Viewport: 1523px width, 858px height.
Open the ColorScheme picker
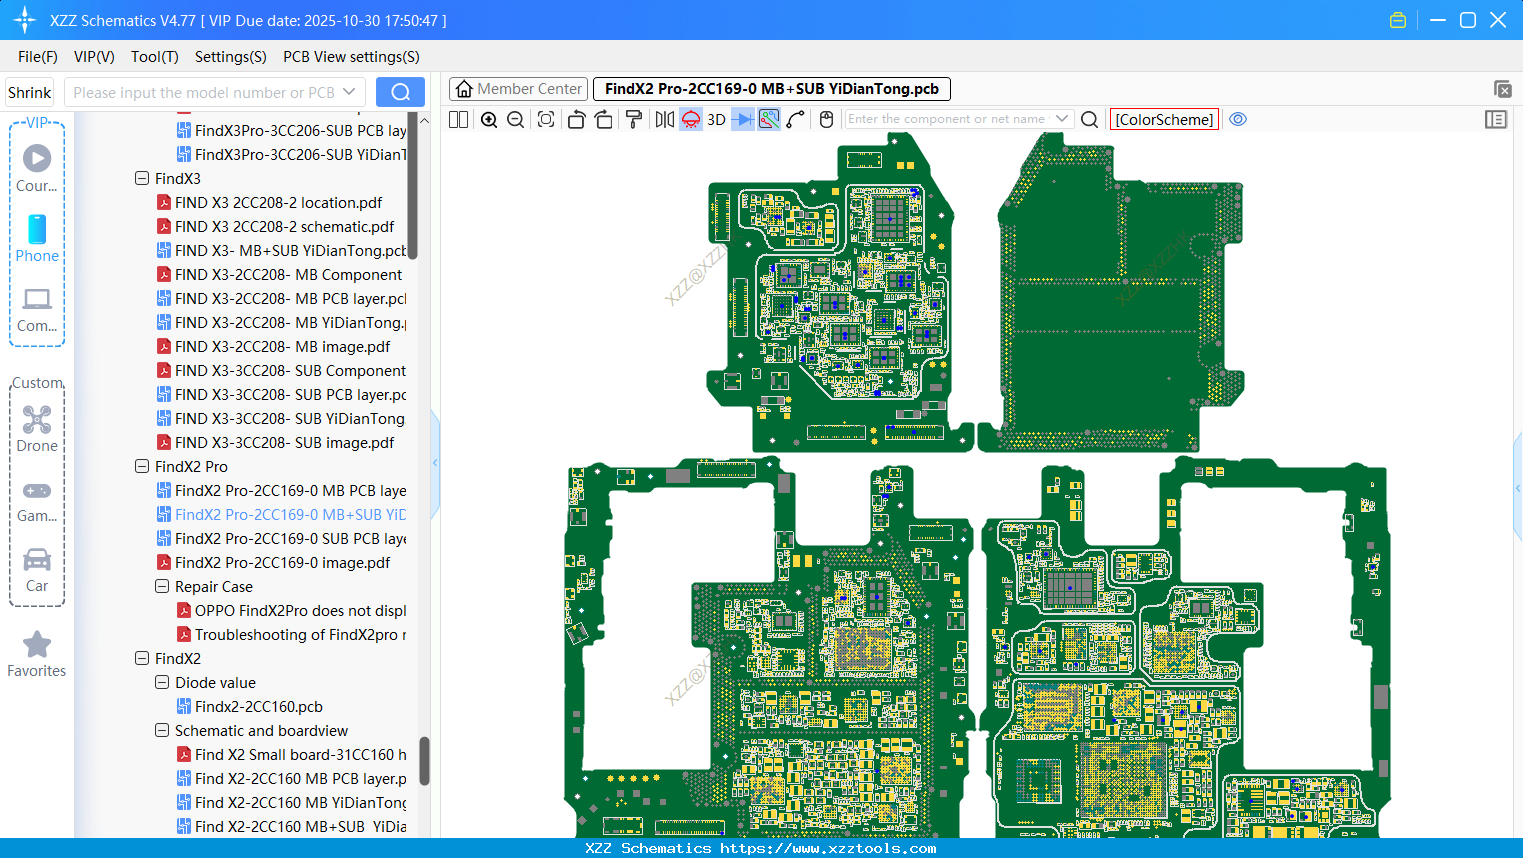pos(1164,119)
